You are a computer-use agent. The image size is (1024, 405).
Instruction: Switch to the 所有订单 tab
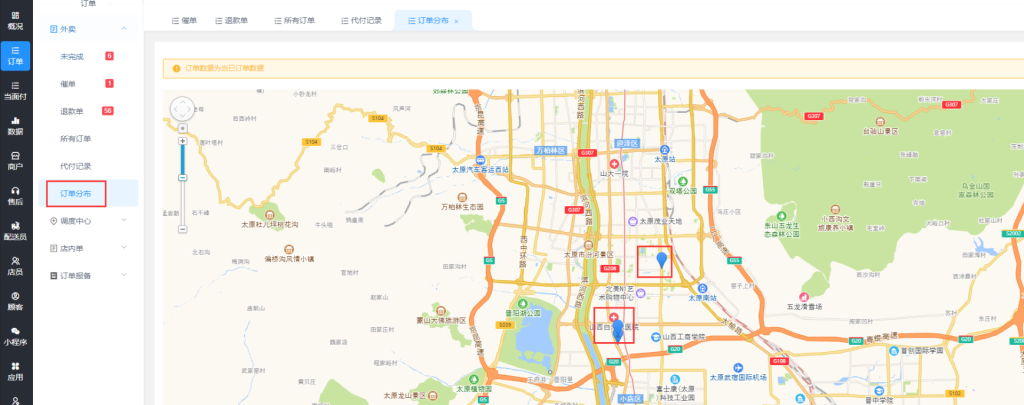pyautogui.click(x=293, y=20)
